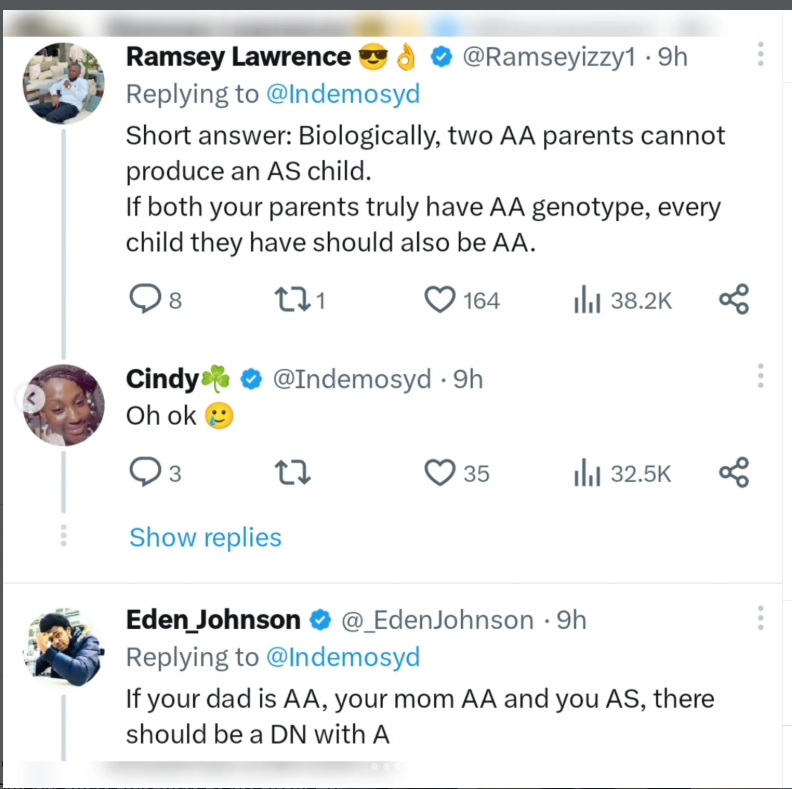792x789 pixels.
Task: Open Eden_Johnson's profile by display name
Action: [213, 620]
